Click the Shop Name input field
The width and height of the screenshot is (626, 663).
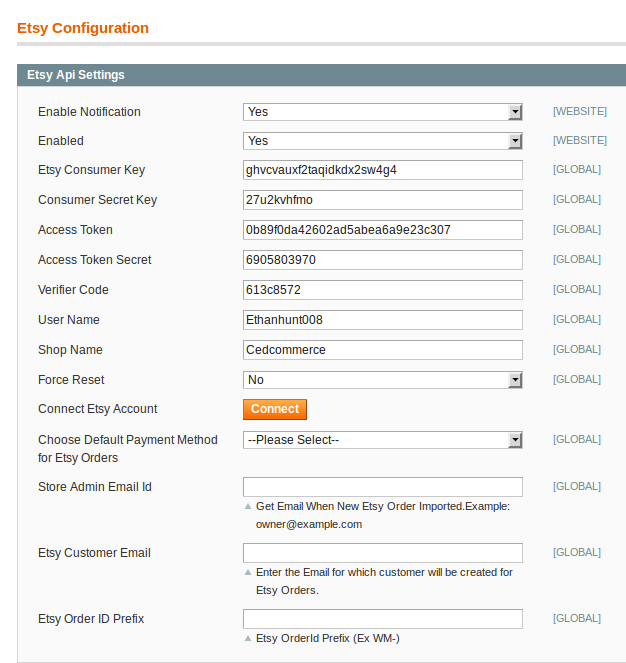(x=383, y=350)
